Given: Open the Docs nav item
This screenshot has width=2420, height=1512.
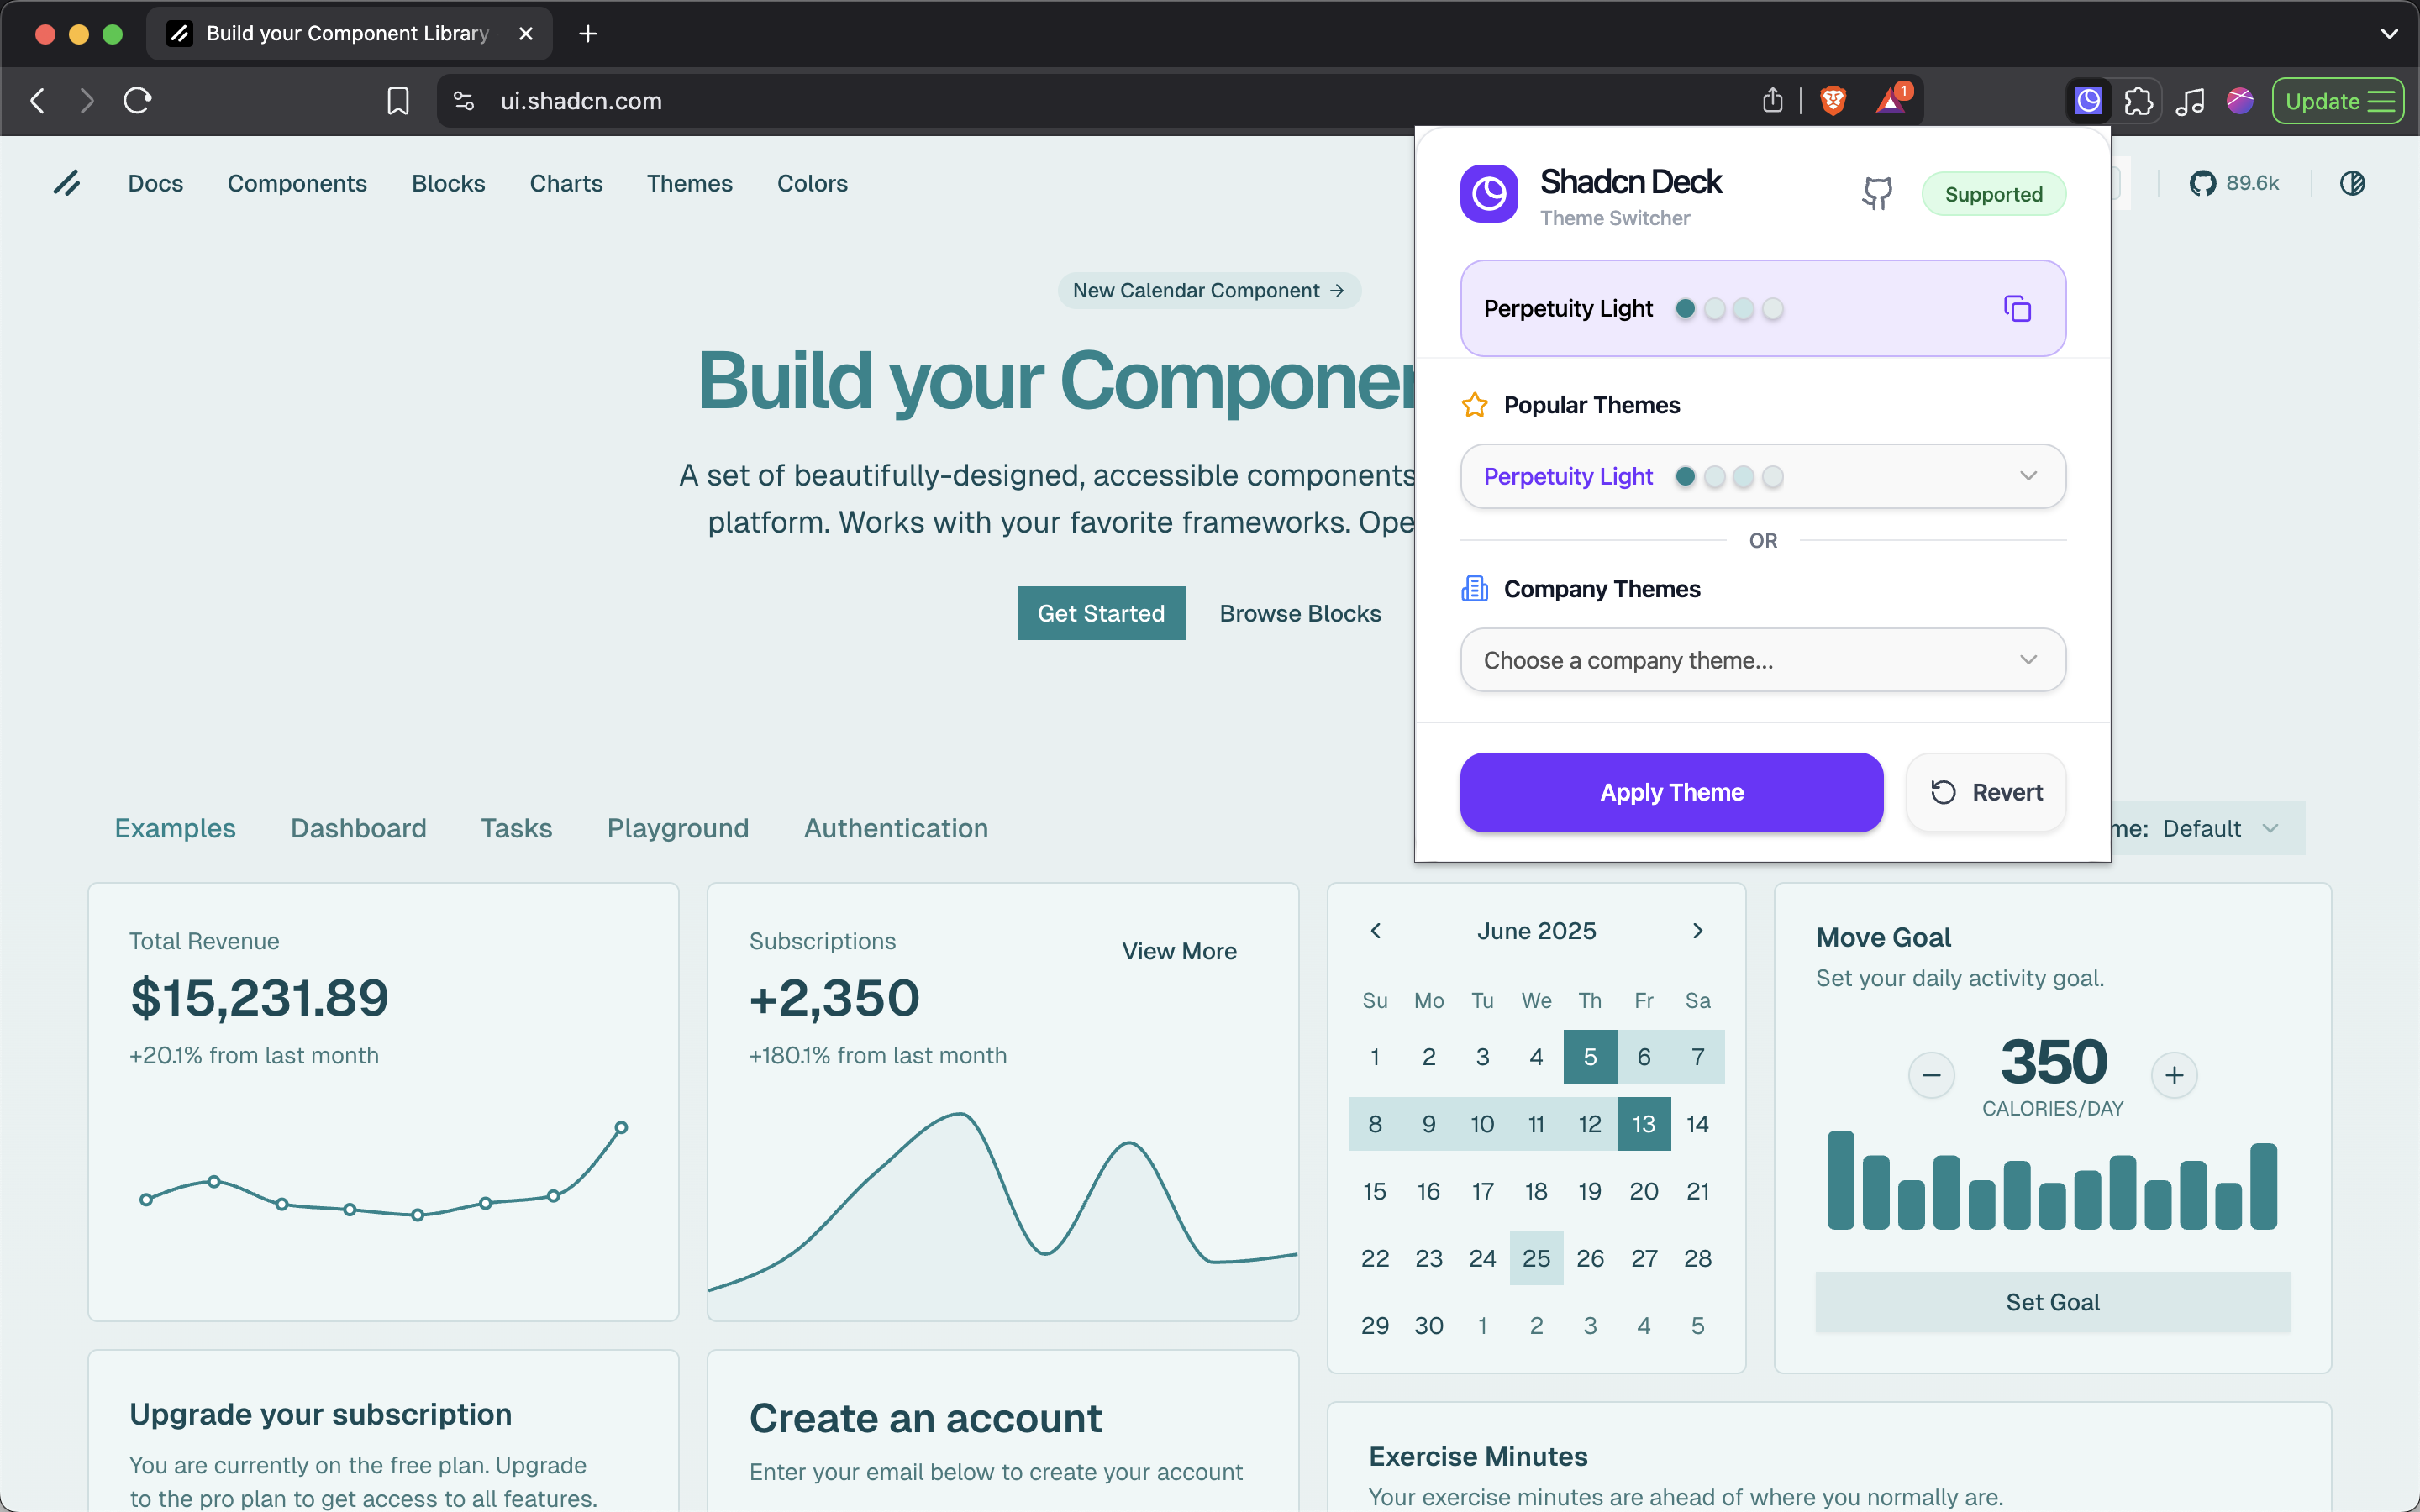Looking at the screenshot, I should click(x=155, y=183).
